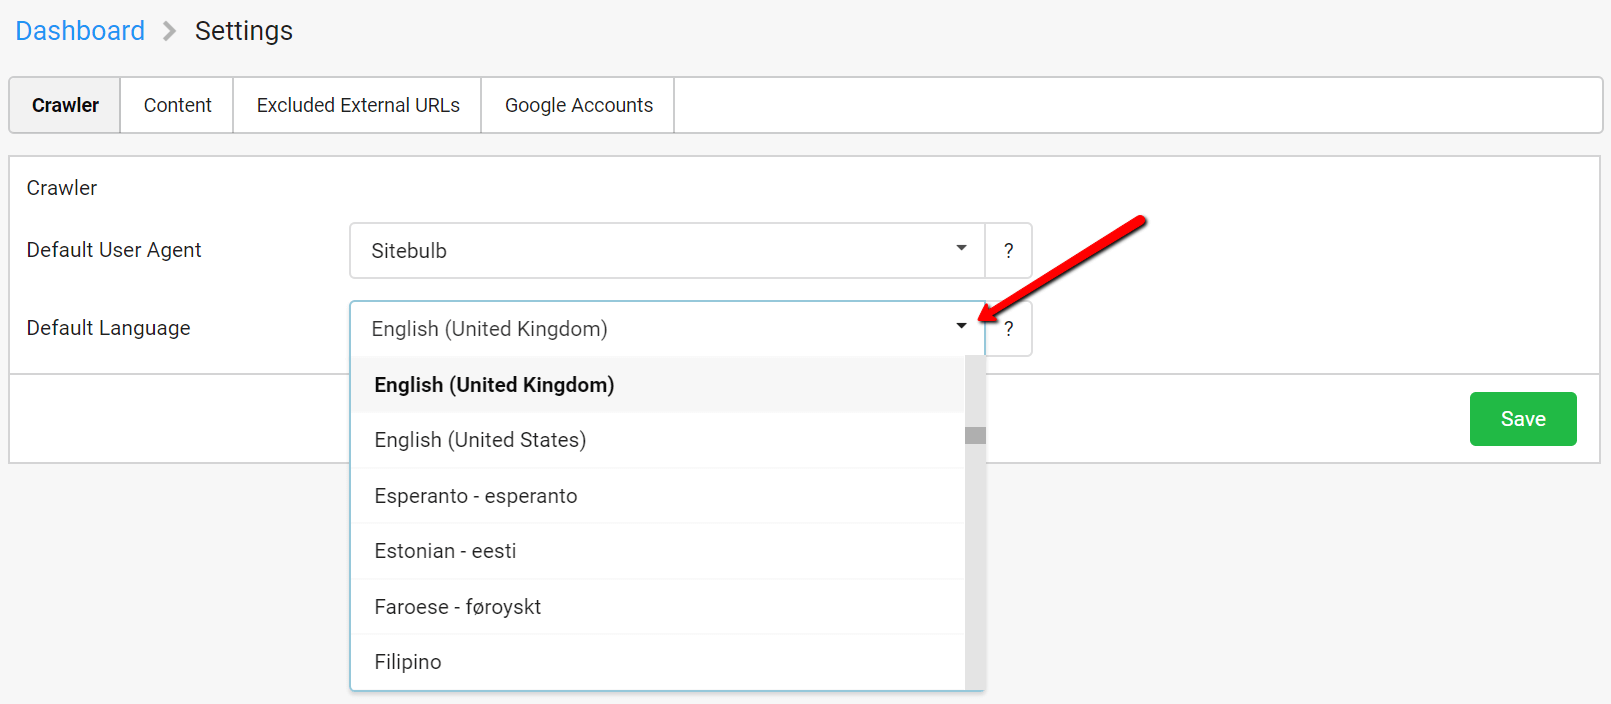This screenshot has height=704, width=1611.
Task: Click the English (United Kingdom) language field
Action: pos(668,329)
